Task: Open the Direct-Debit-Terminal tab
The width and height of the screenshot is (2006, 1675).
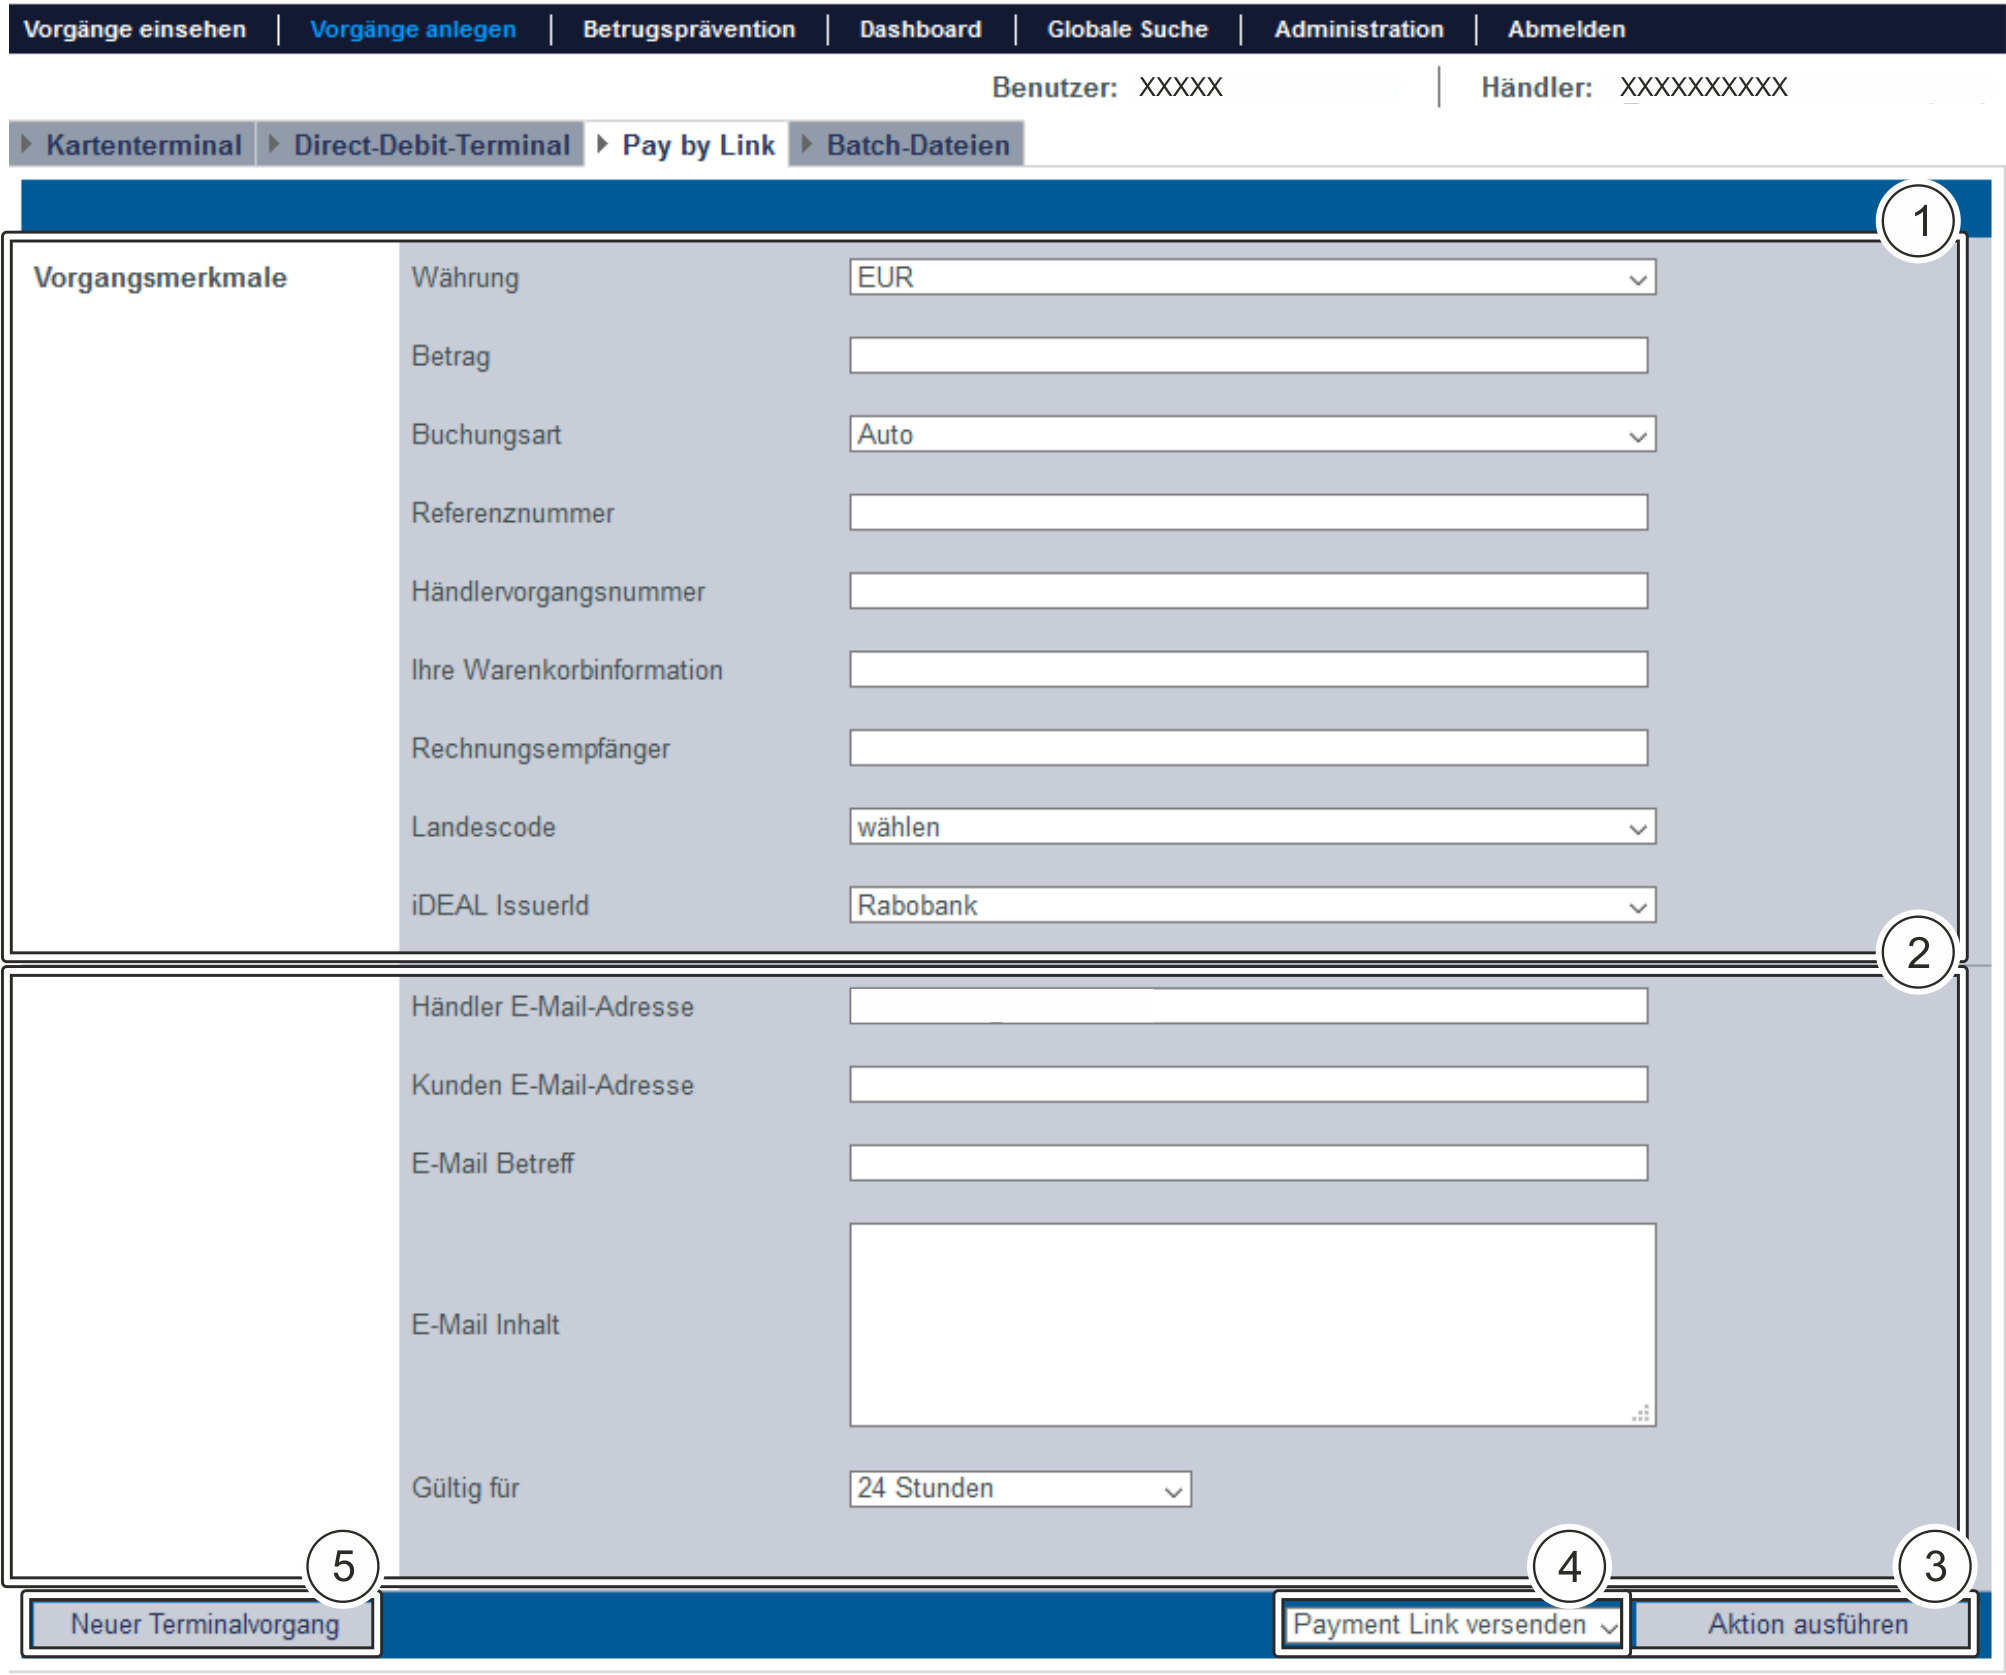Action: [x=430, y=146]
